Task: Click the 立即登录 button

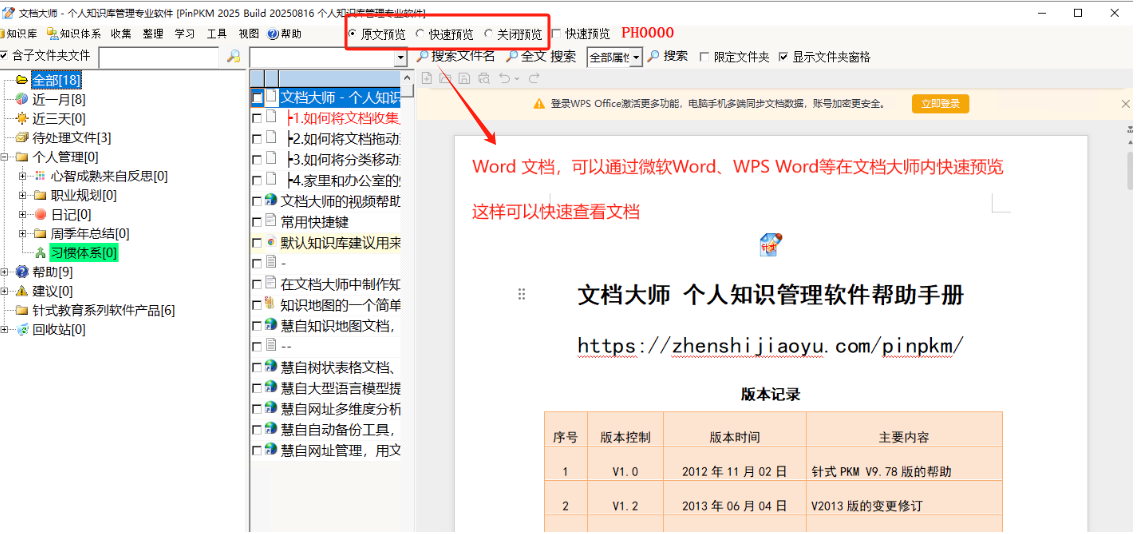Action: [x=940, y=103]
